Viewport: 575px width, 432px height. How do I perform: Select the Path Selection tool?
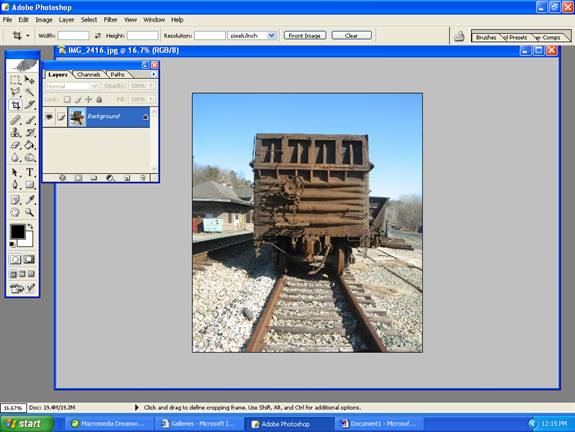pos(15,172)
